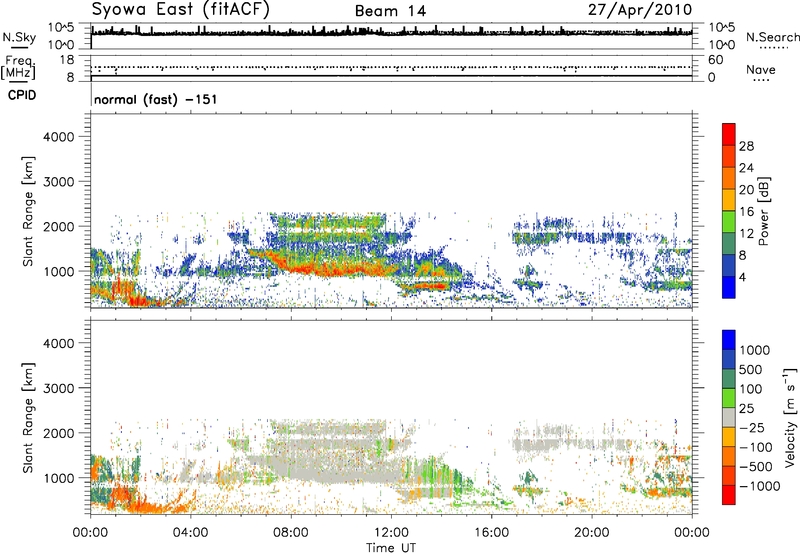Click the '28' label on power colorbar
Viewport: 800px width, 554px height.
pos(746,146)
